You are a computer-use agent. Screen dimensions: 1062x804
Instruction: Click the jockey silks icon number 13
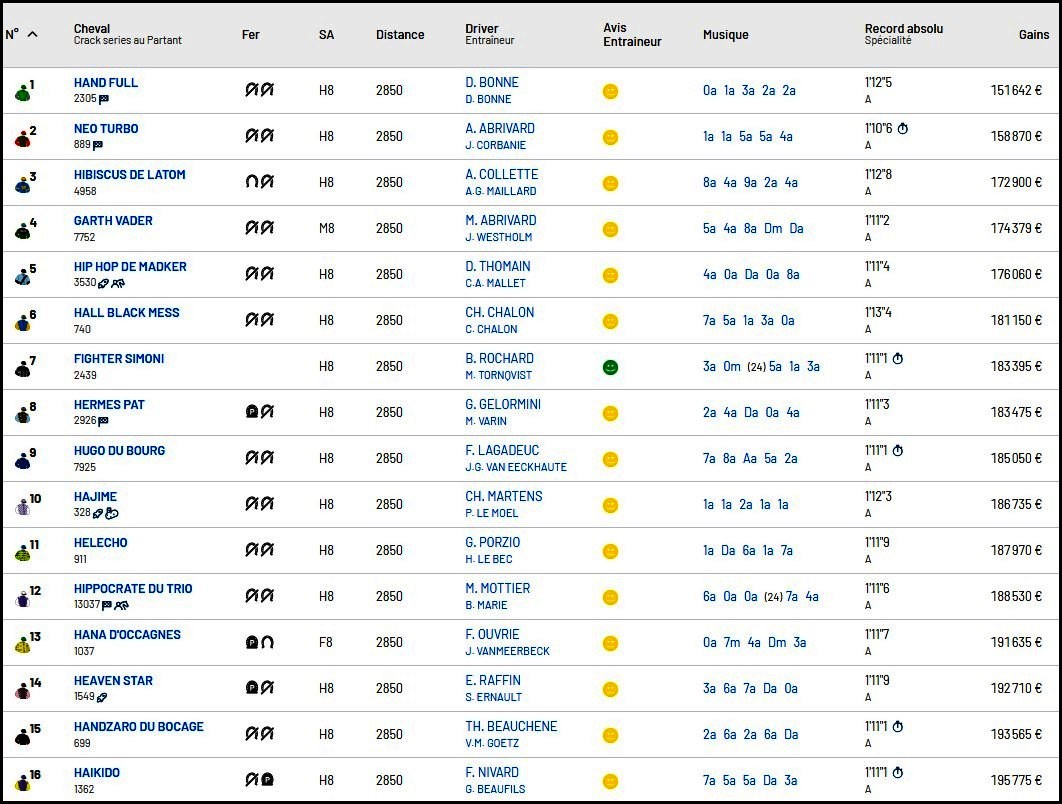[x=22, y=644]
